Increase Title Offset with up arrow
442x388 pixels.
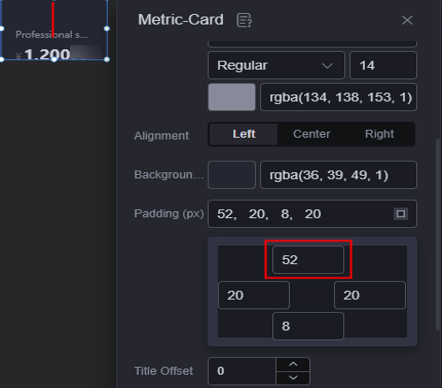pos(293,364)
